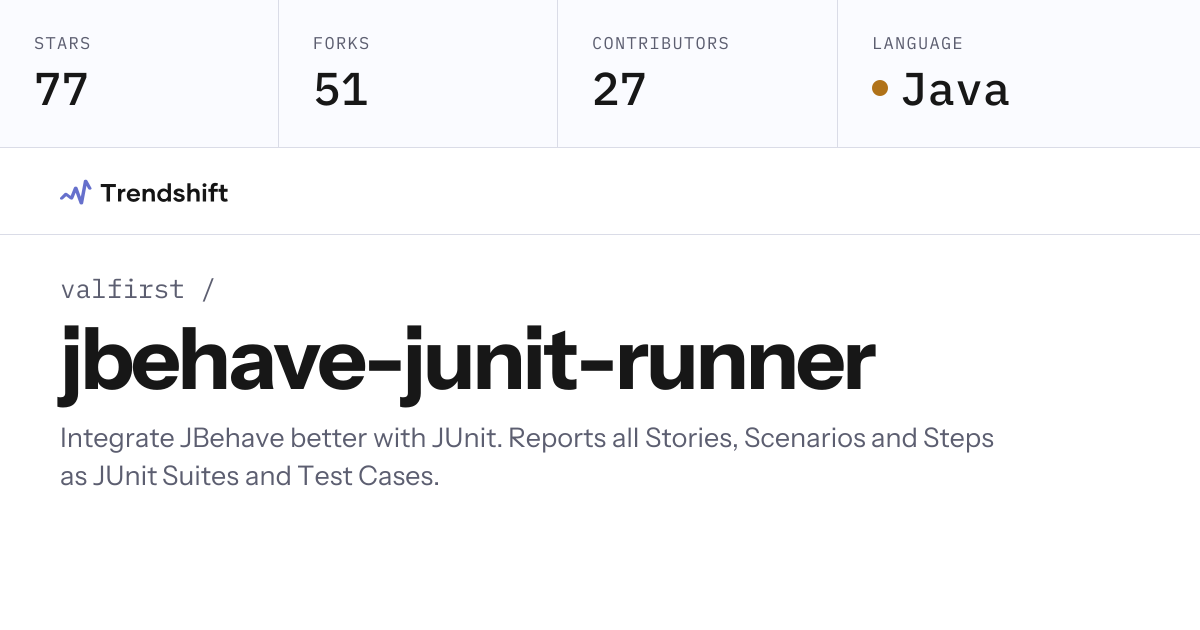Image resolution: width=1200 pixels, height=630 pixels.
Task: Select the Java language value
Action: 955,90
